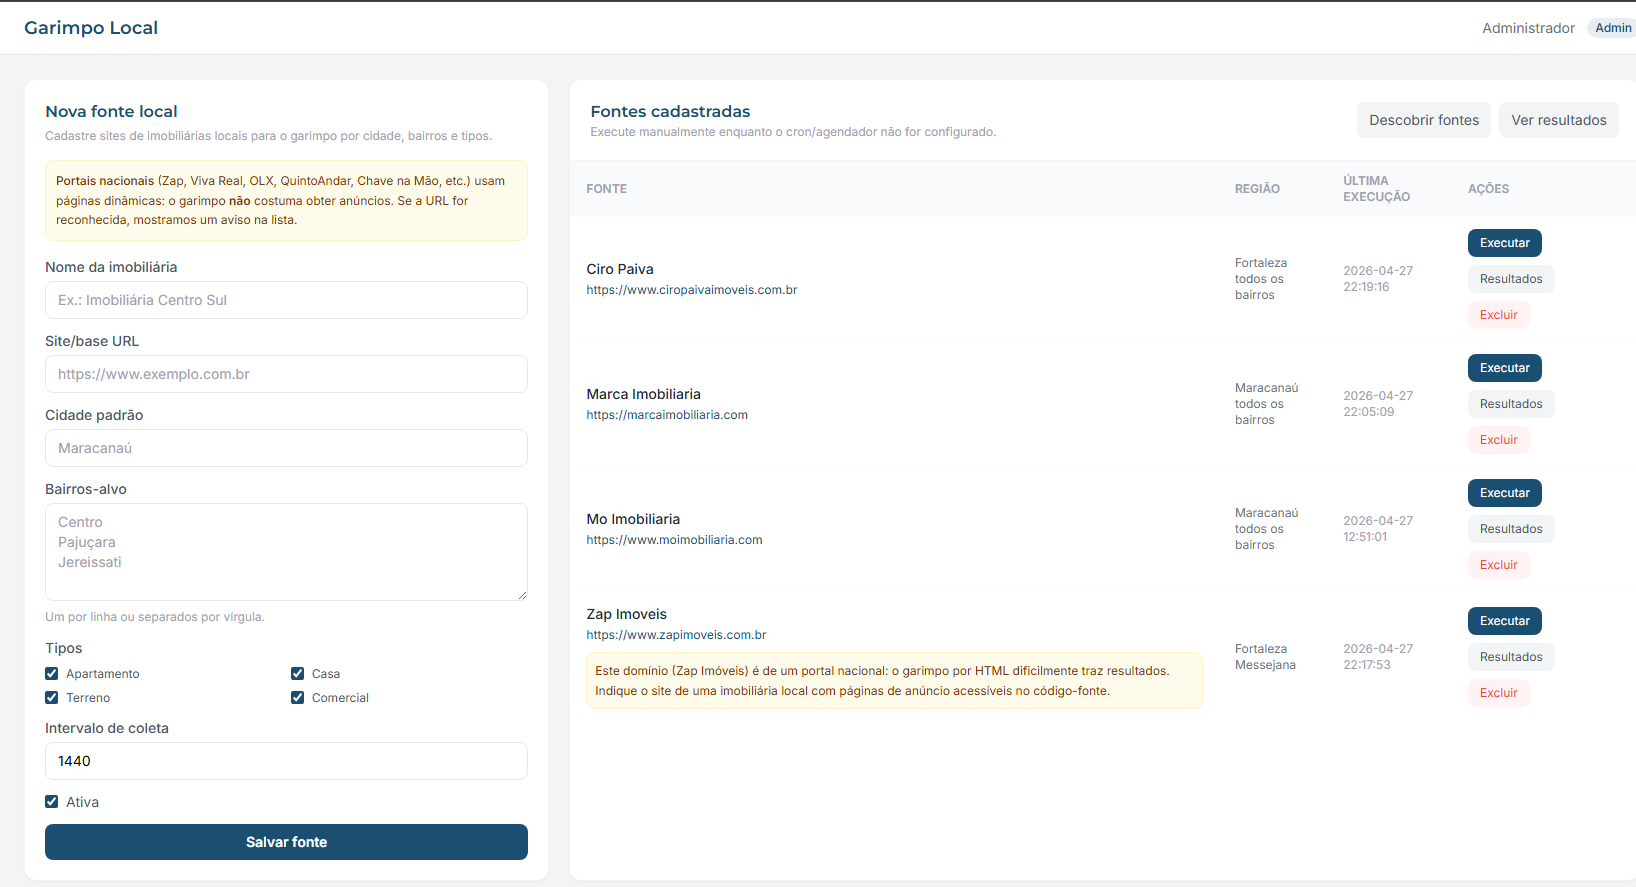The width and height of the screenshot is (1636, 887).
Task: Click the Salvar fonte button
Action: tap(286, 842)
